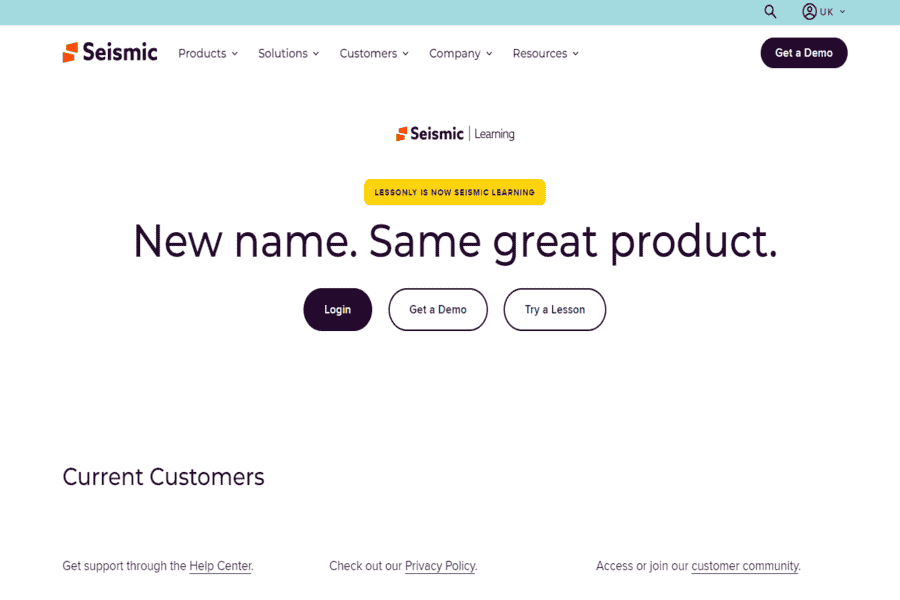Click the yellow Lessonly is now Seismic Learning badge
900x600 pixels.
(x=455, y=192)
